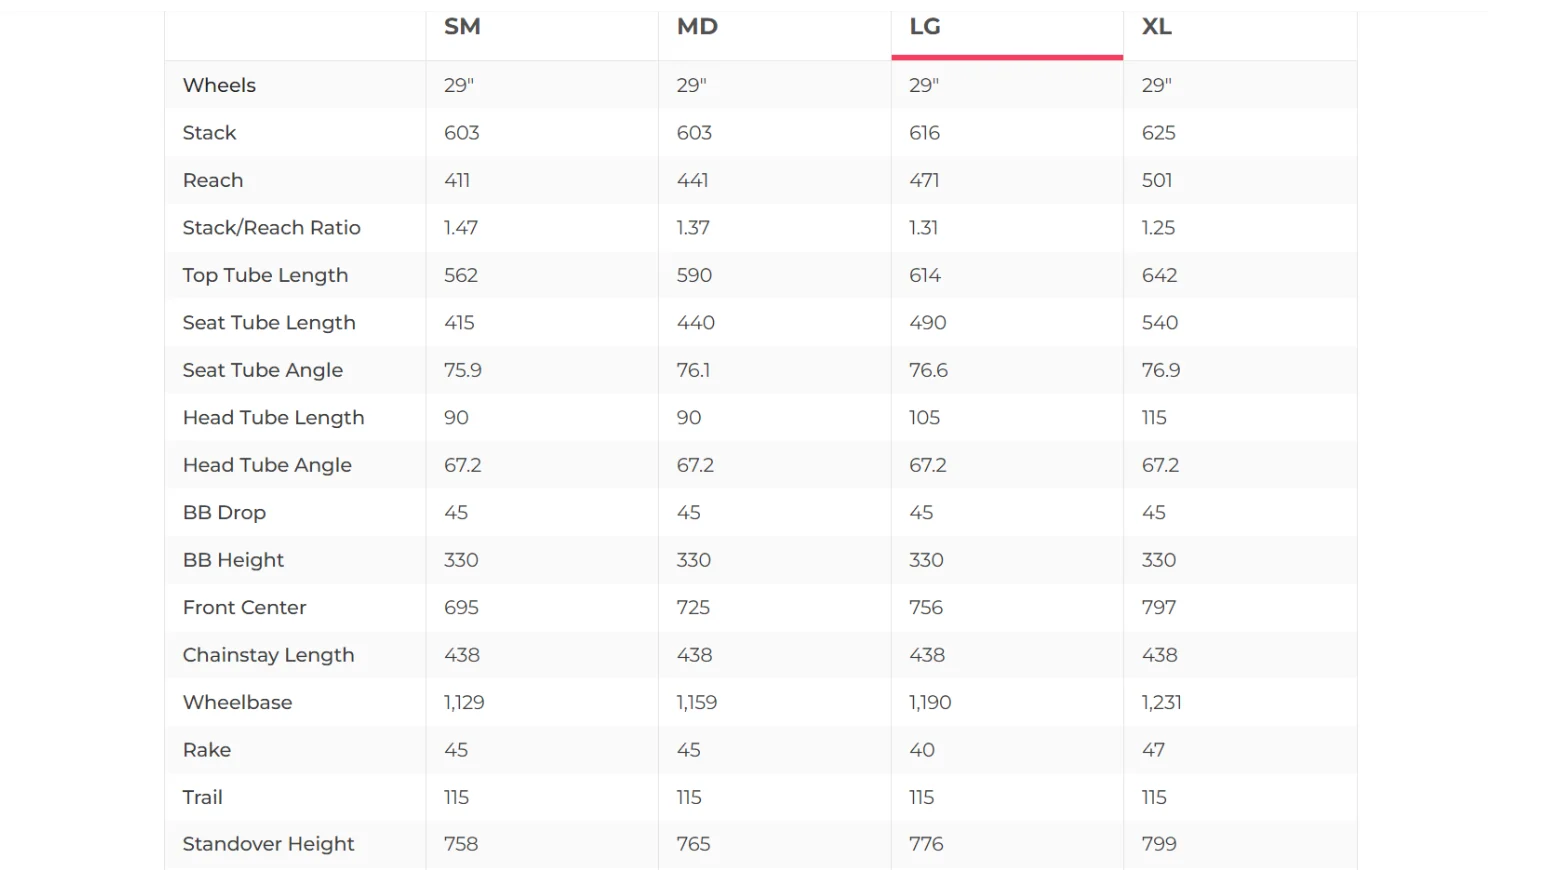Click the Head Tube Angle row label
Image resolution: width=1547 pixels, height=870 pixels.
tap(267, 465)
